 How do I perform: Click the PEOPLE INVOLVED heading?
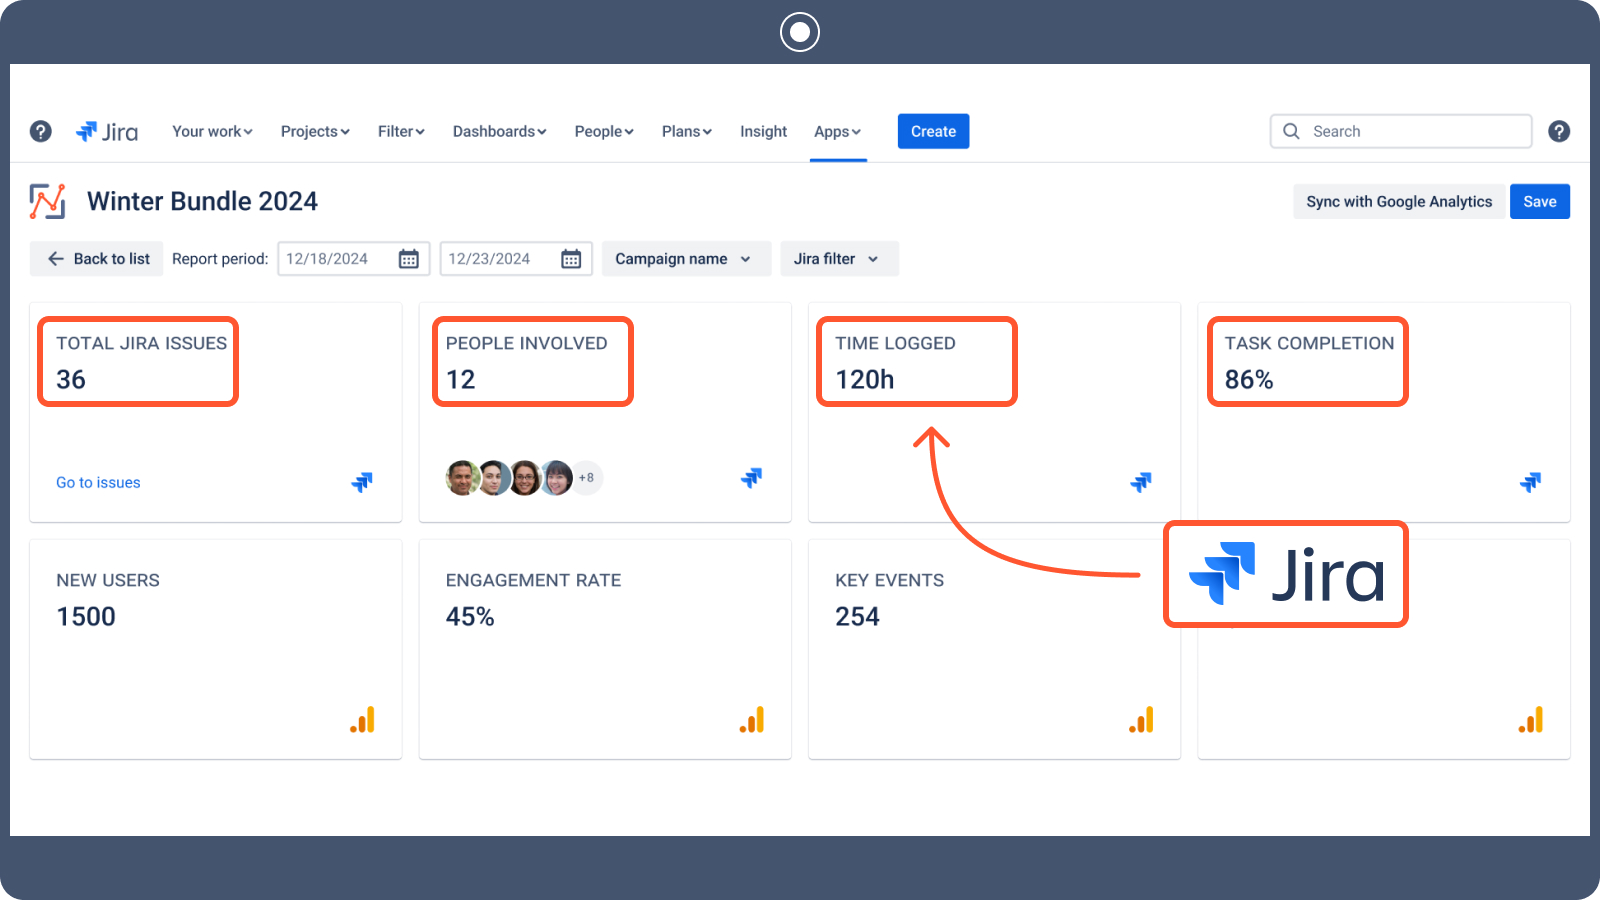[x=527, y=343]
